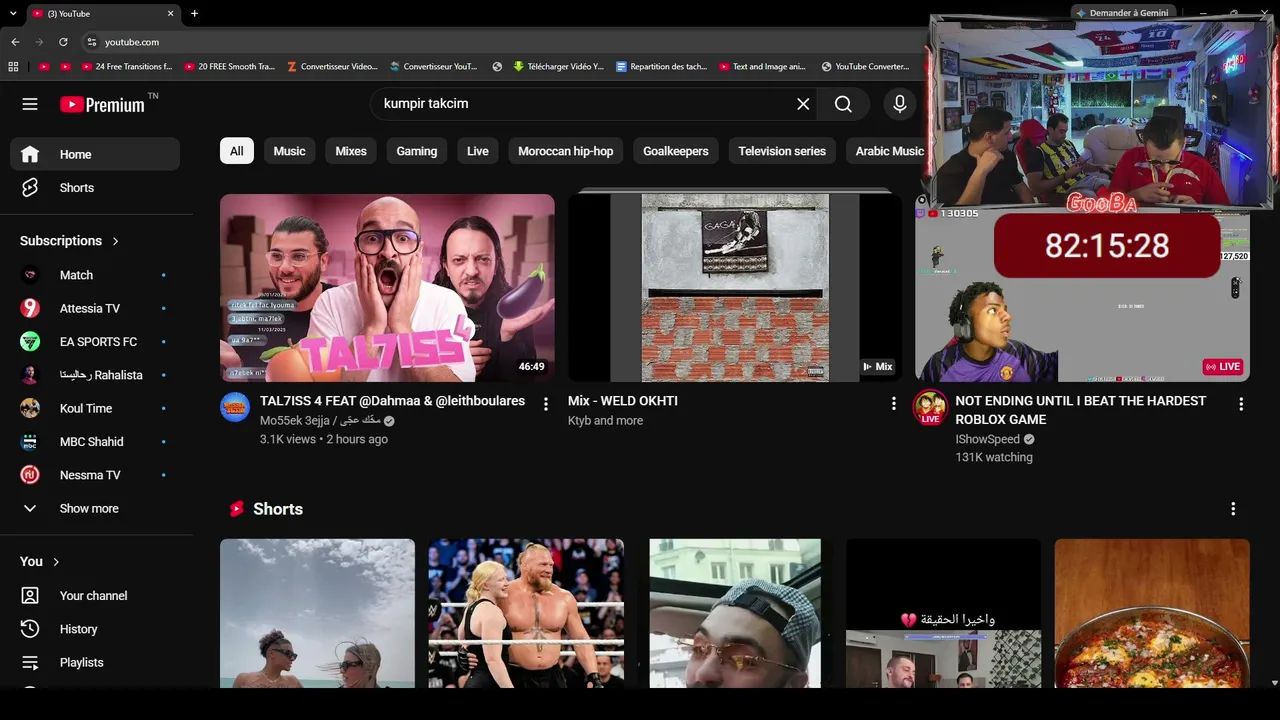Open Playlists in the sidebar
The image size is (1280, 720).
coord(95,662)
